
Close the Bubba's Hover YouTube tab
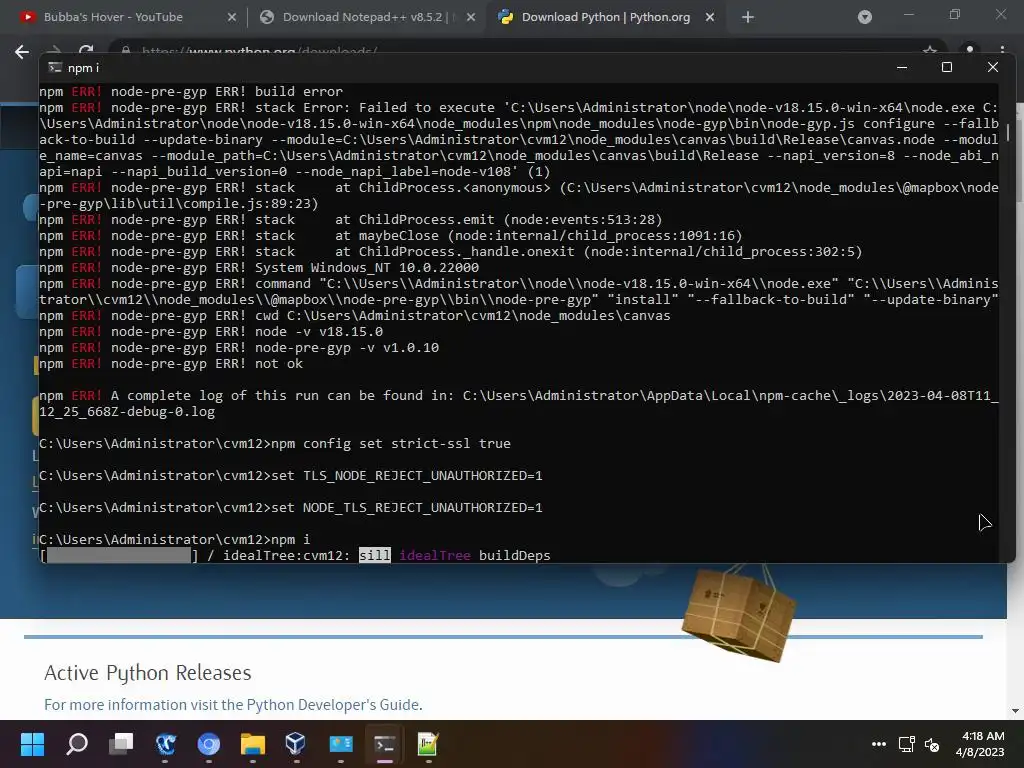[x=232, y=18]
